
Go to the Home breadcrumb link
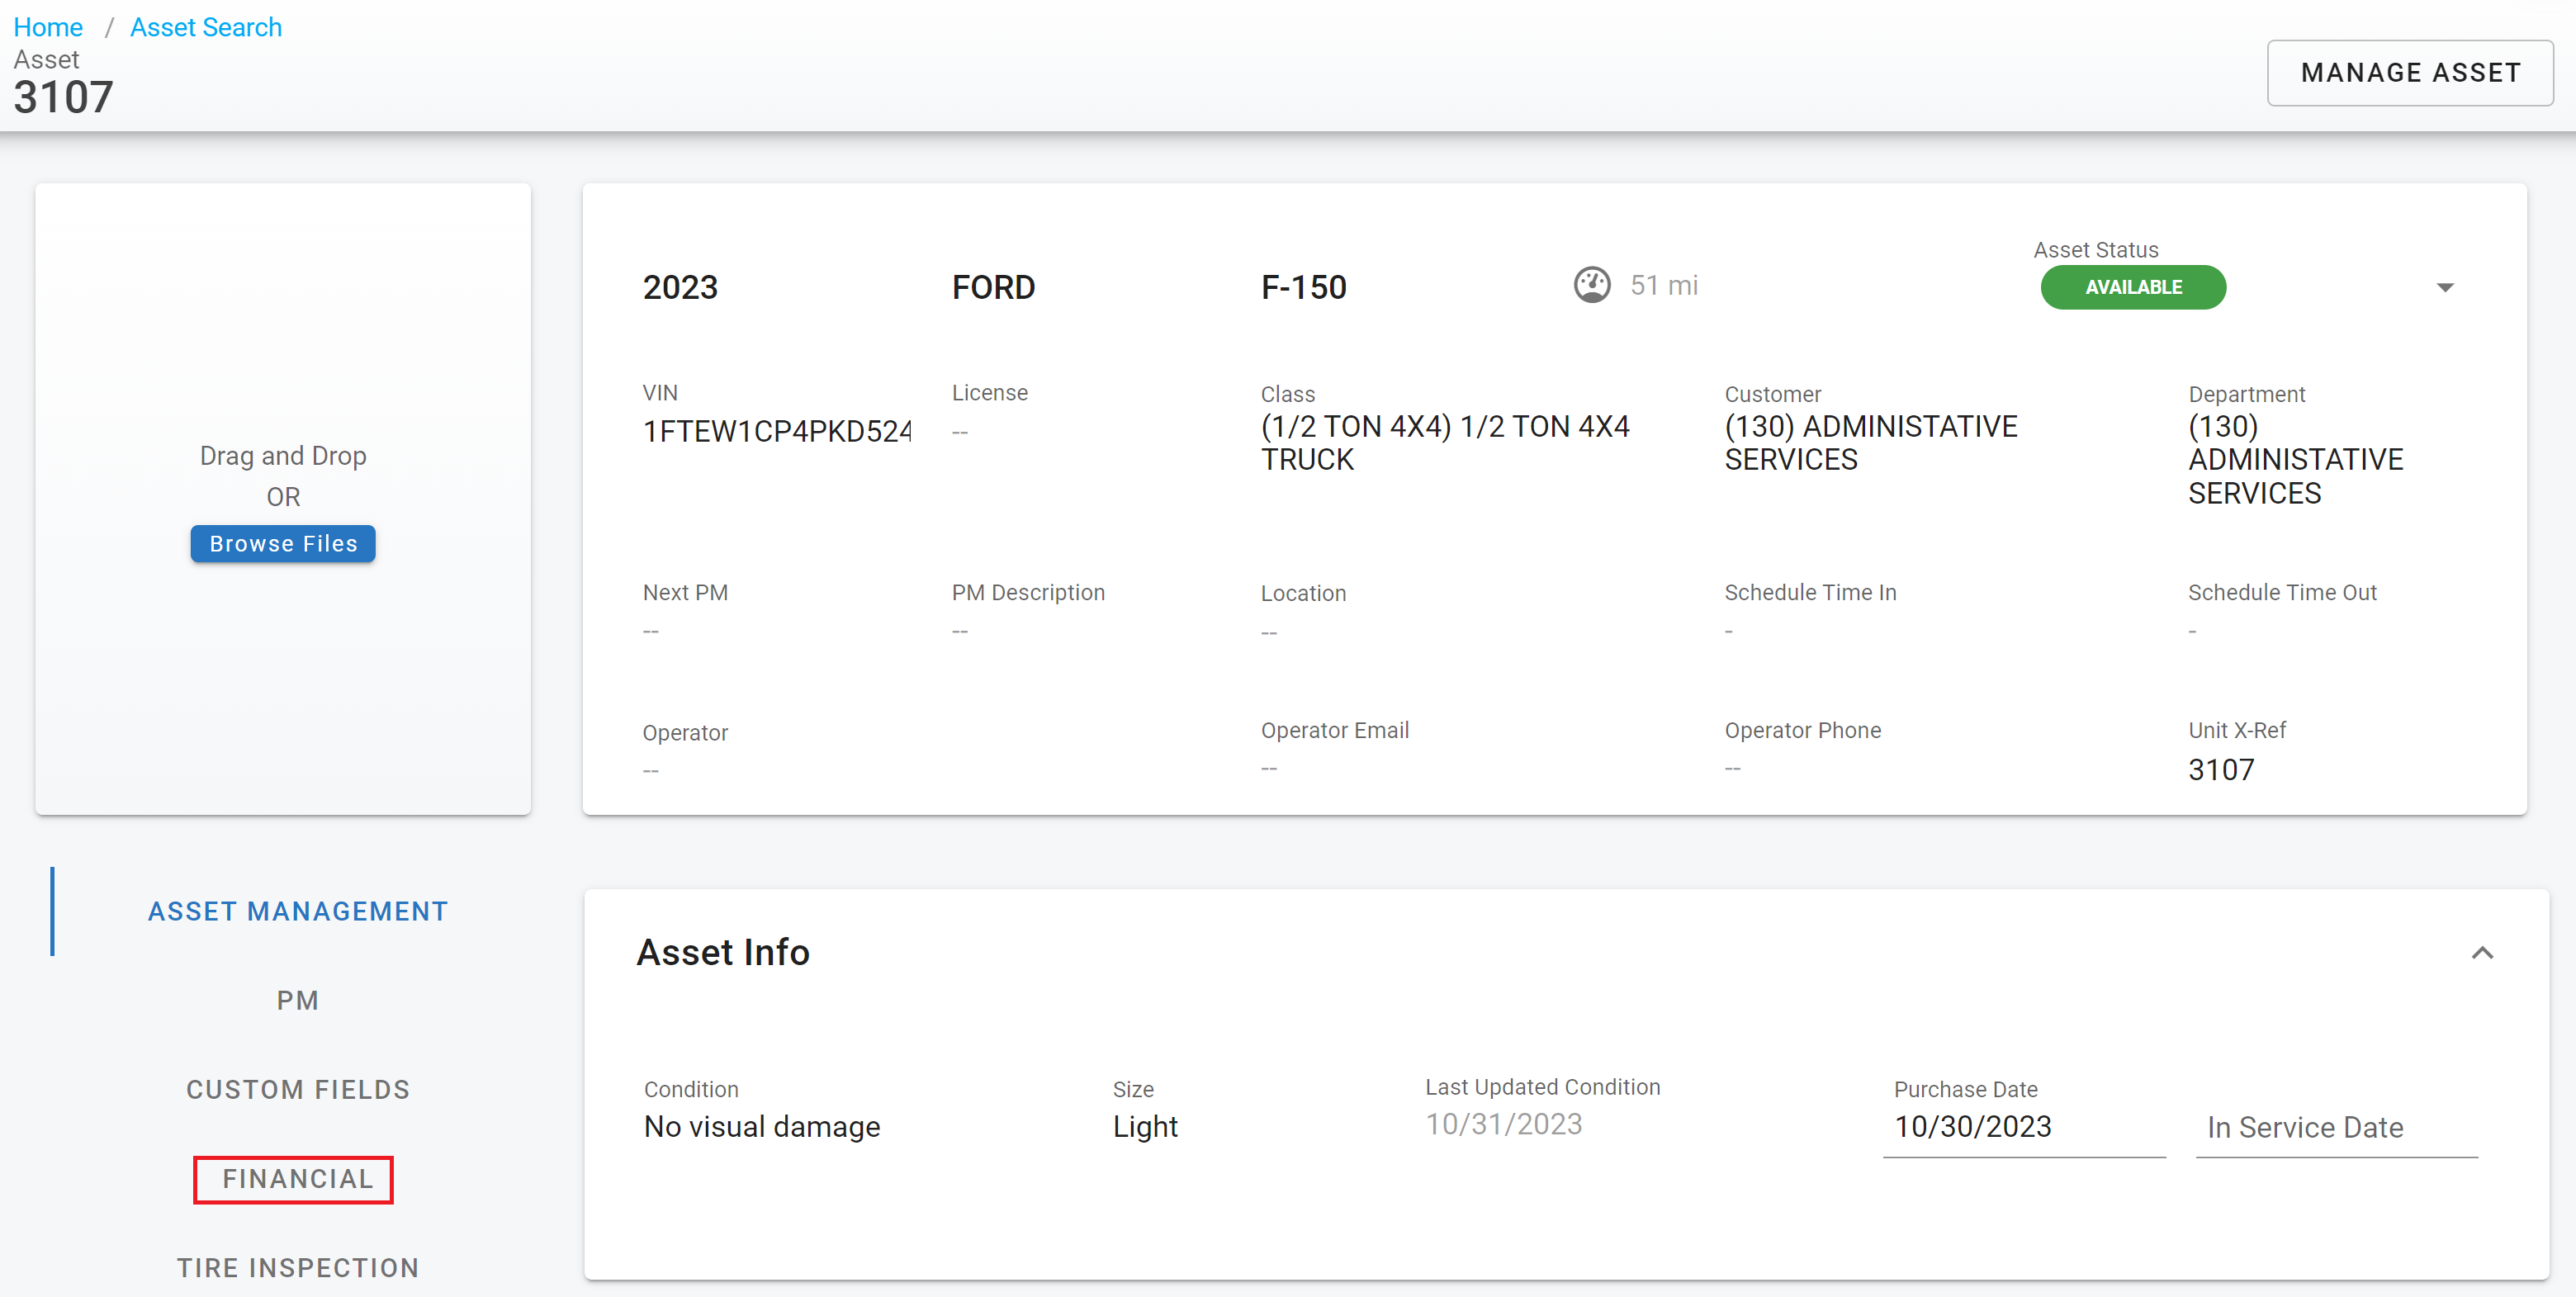(x=48, y=27)
